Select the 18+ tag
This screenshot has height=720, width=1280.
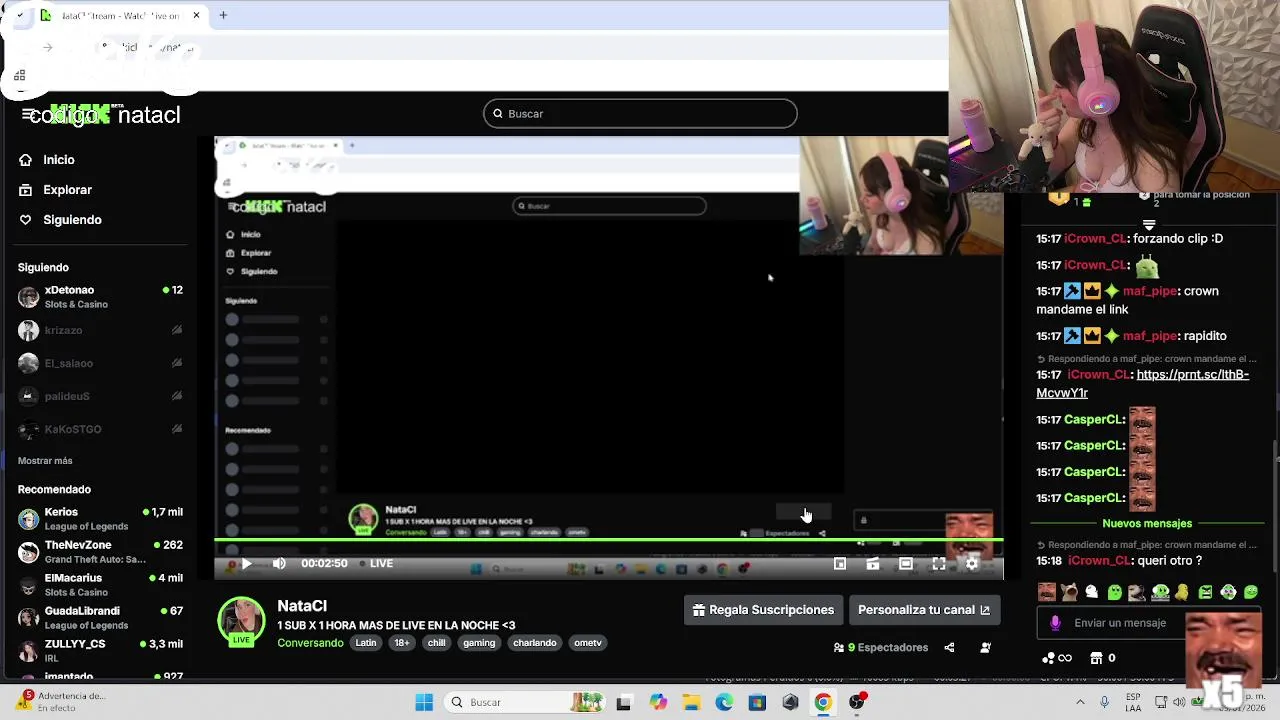(401, 643)
